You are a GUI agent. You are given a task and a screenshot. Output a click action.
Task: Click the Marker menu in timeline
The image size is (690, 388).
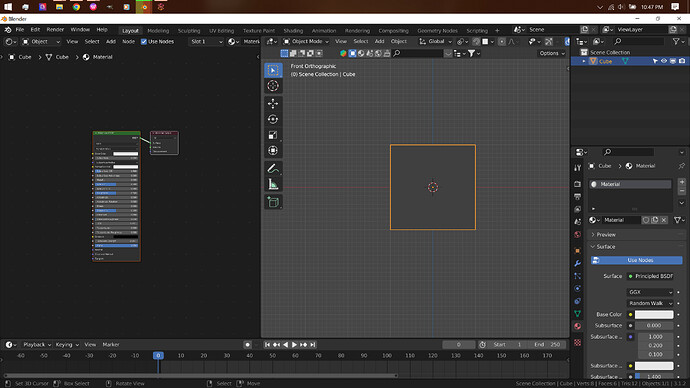[x=111, y=344]
